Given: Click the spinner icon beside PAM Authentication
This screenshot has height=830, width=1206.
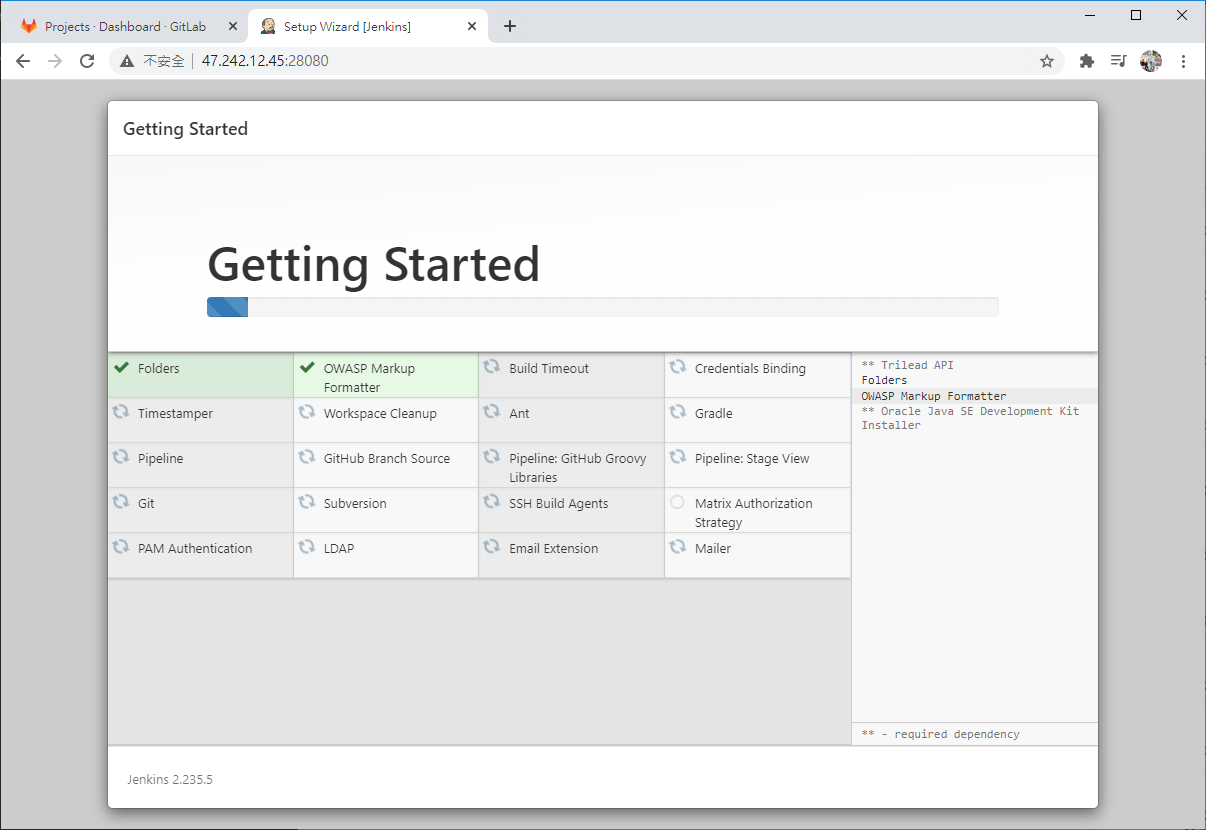Looking at the screenshot, I should click(x=121, y=547).
